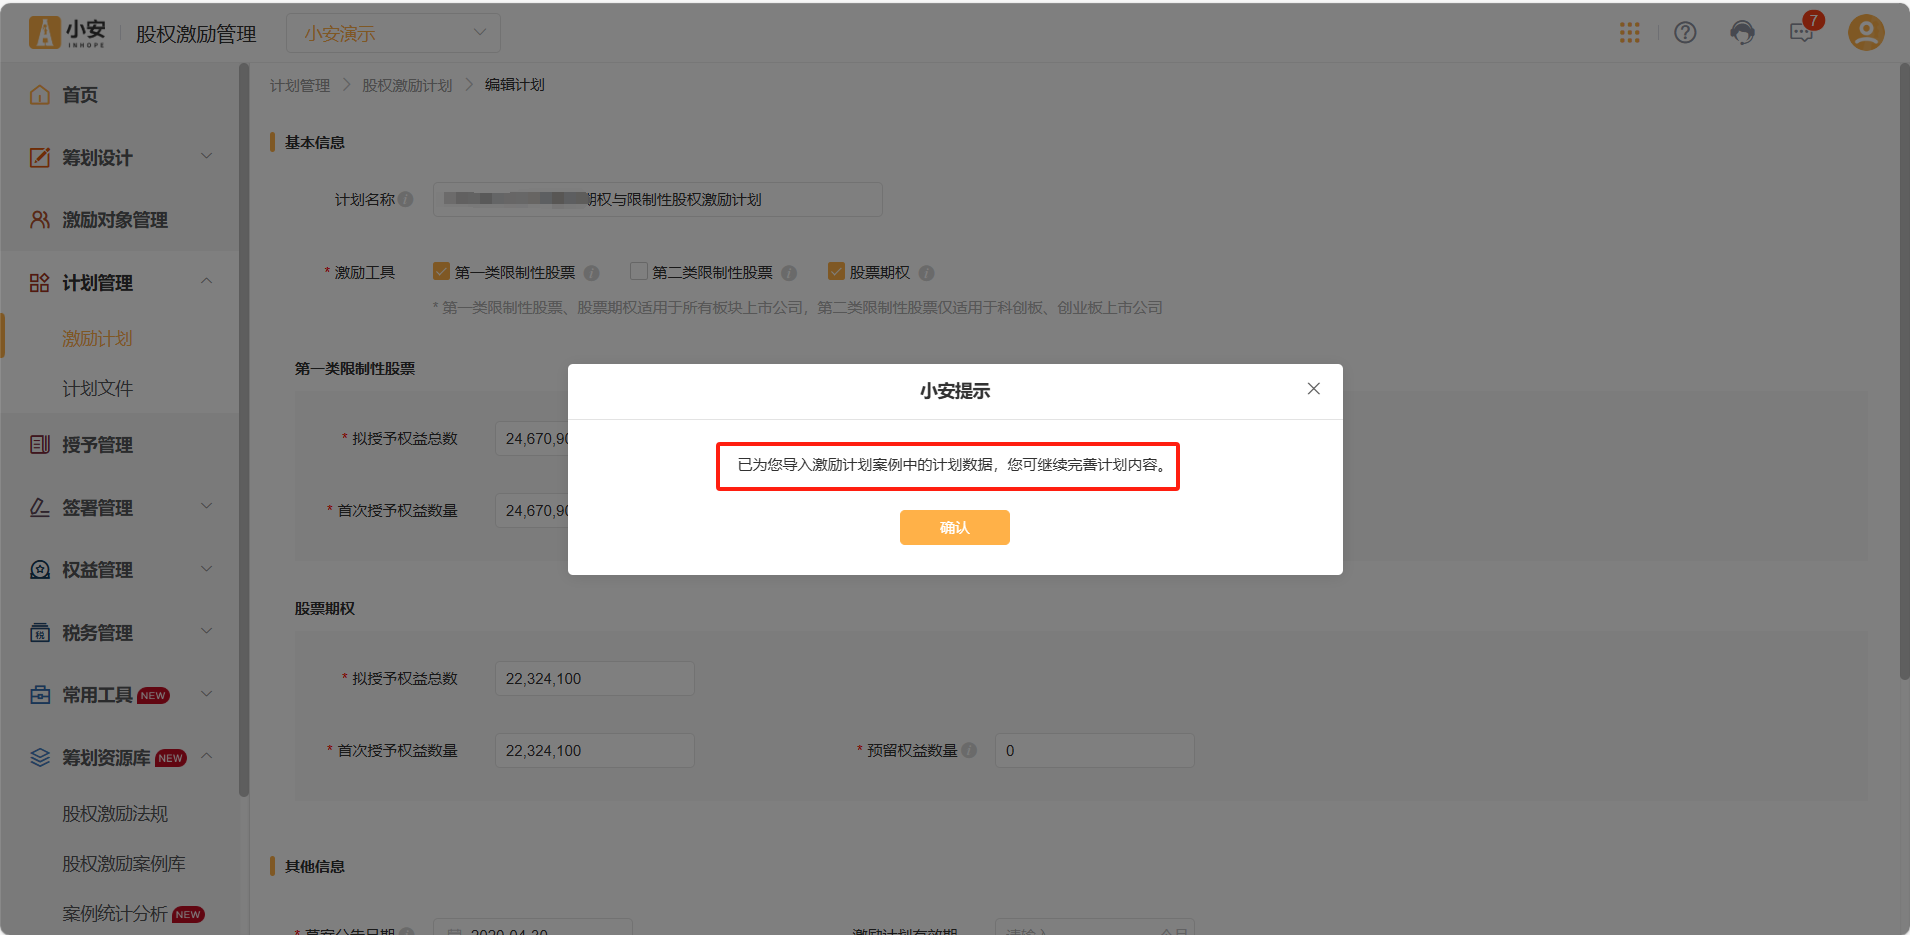Viewport: 1910px width, 935px height.
Task: Click the 常用工具 toolbox icon
Action: point(40,695)
